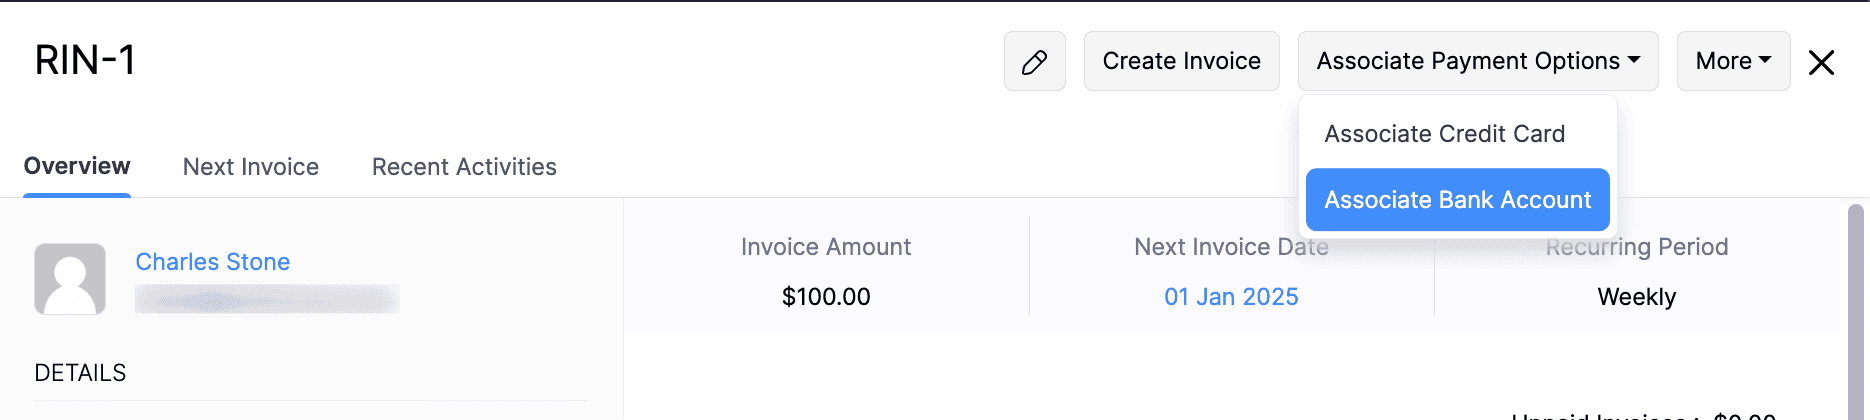Click the 01 Jan 2025 date link
This screenshot has height=420, width=1870.
[x=1231, y=297]
